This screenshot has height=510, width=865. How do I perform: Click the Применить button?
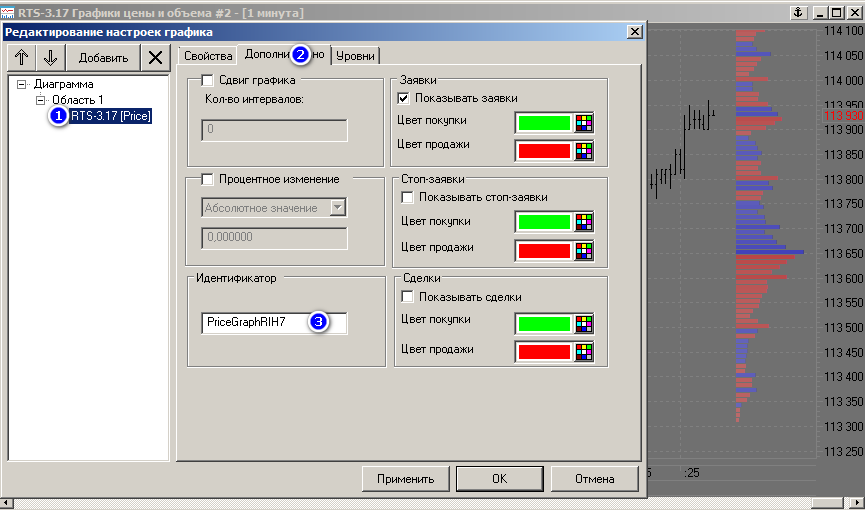405,479
